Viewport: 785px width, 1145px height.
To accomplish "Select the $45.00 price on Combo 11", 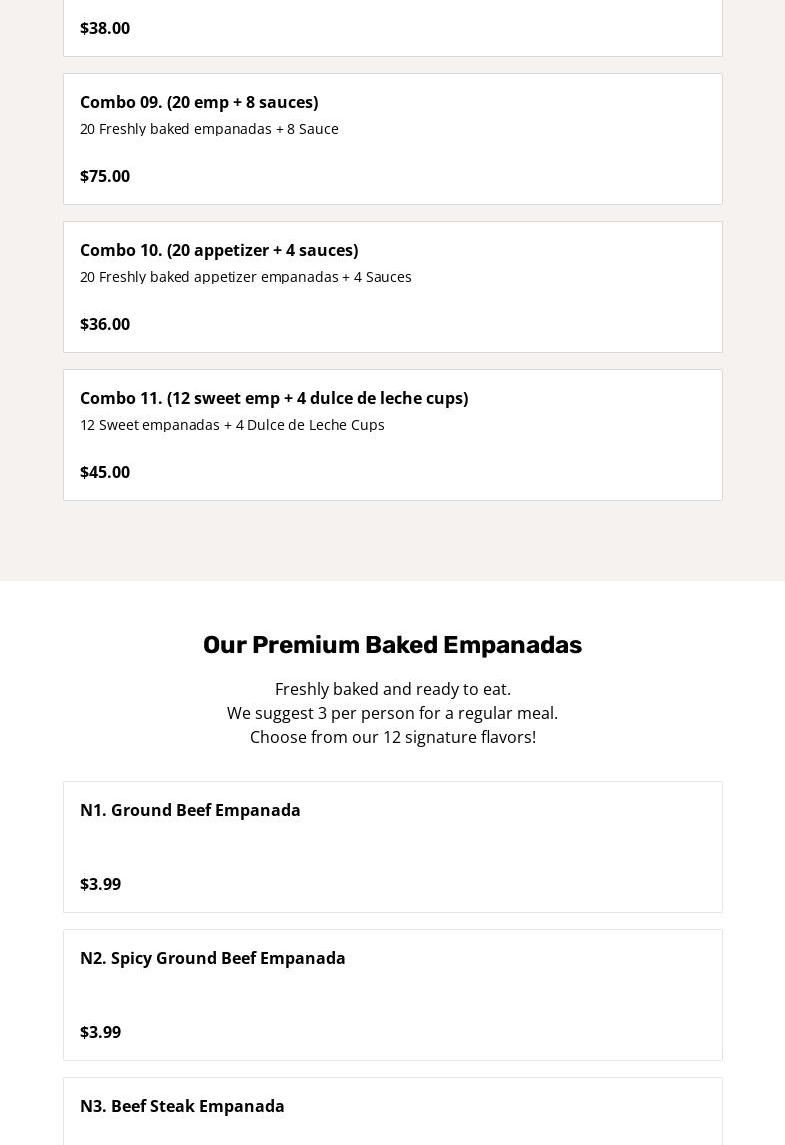I will [x=105, y=472].
